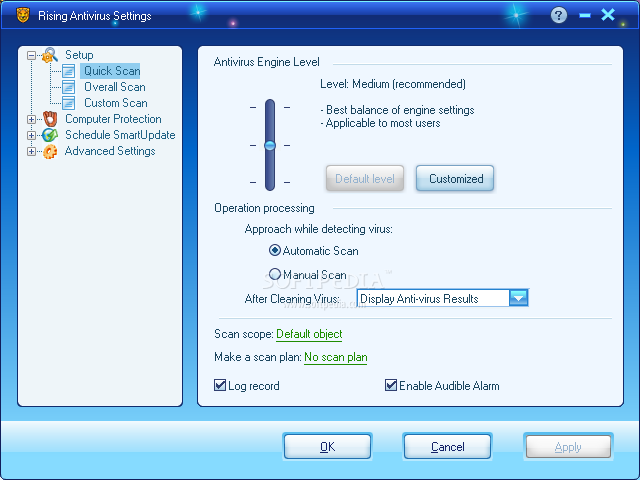Select the Setup tree node
Image resolution: width=640 pixels, height=480 pixels.
click(79, 55)
